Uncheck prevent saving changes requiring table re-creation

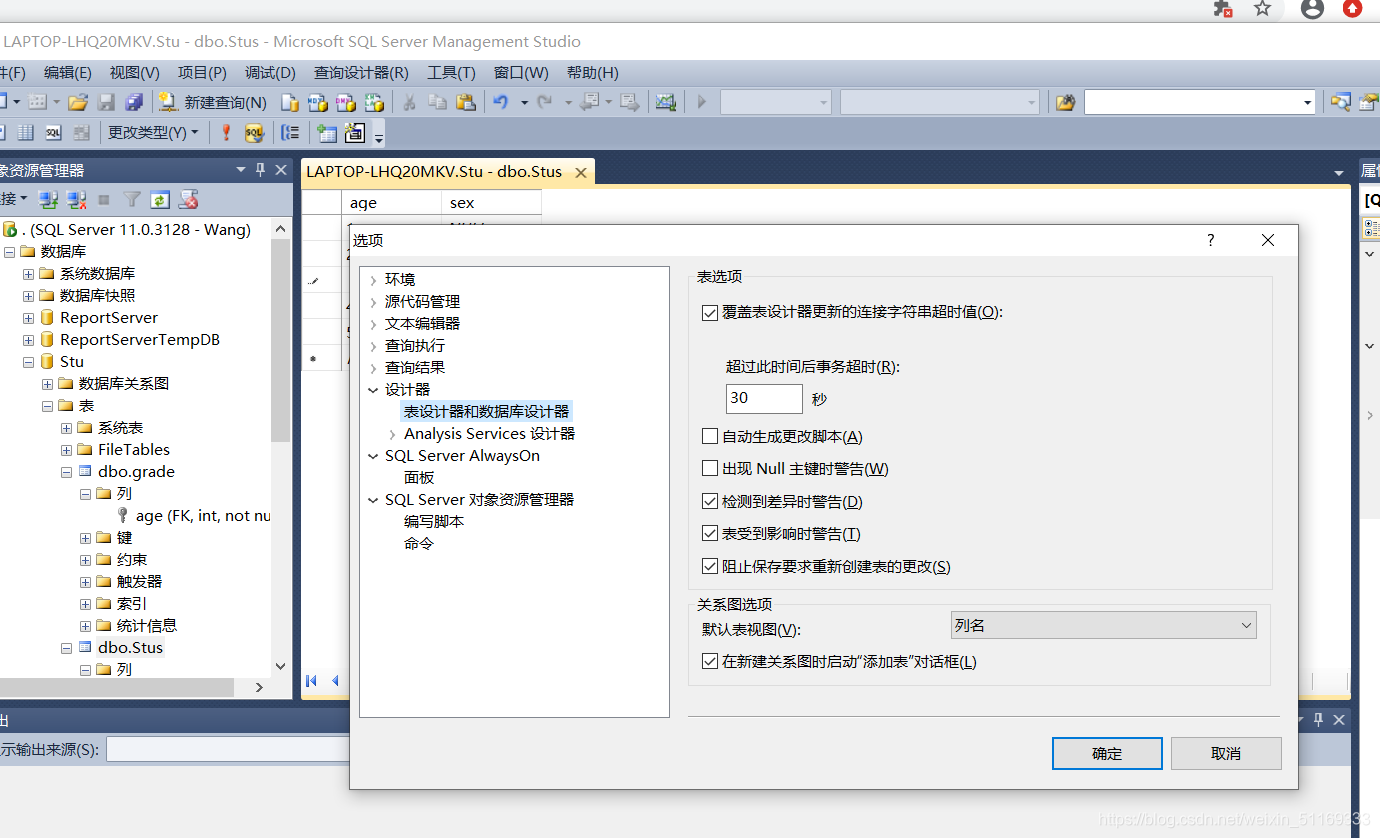[x=710, y=566]
